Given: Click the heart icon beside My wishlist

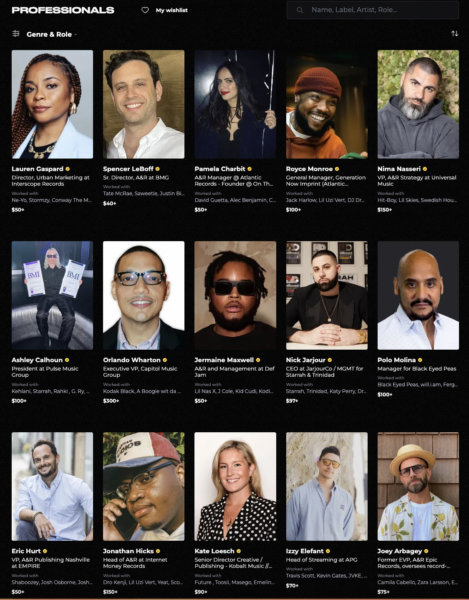Looking at the screenshot, I should click(145, 10).
